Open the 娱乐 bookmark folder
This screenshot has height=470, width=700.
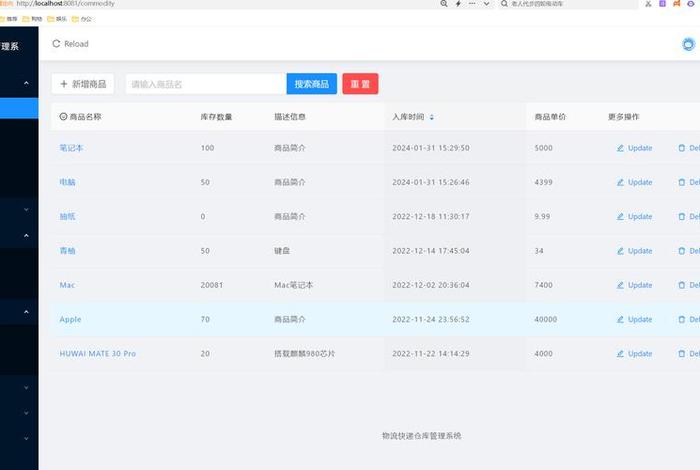(57, 19)
